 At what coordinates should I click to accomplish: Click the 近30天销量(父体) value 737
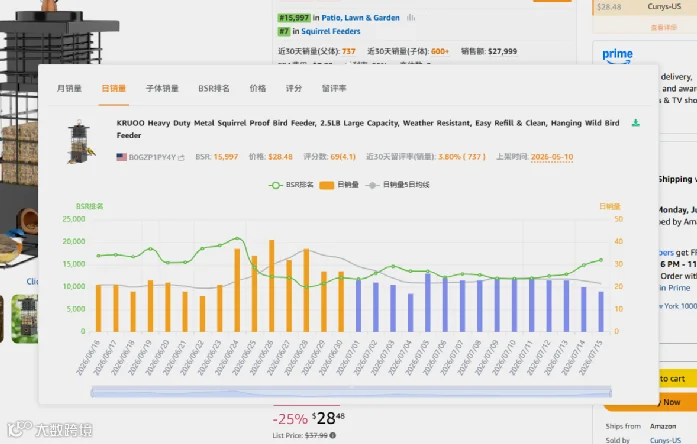[x=349, y=51]
